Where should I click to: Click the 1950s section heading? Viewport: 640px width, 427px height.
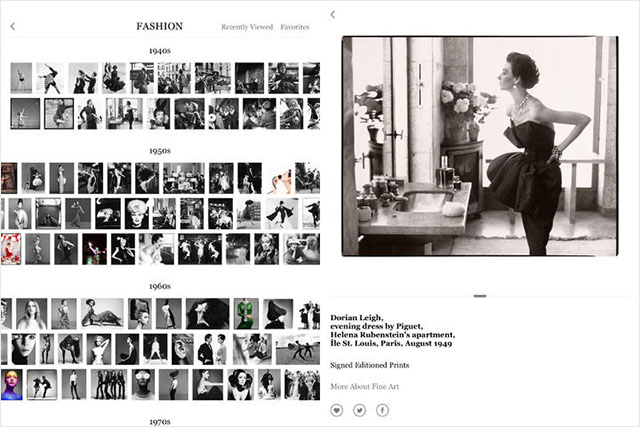point(160,151)
